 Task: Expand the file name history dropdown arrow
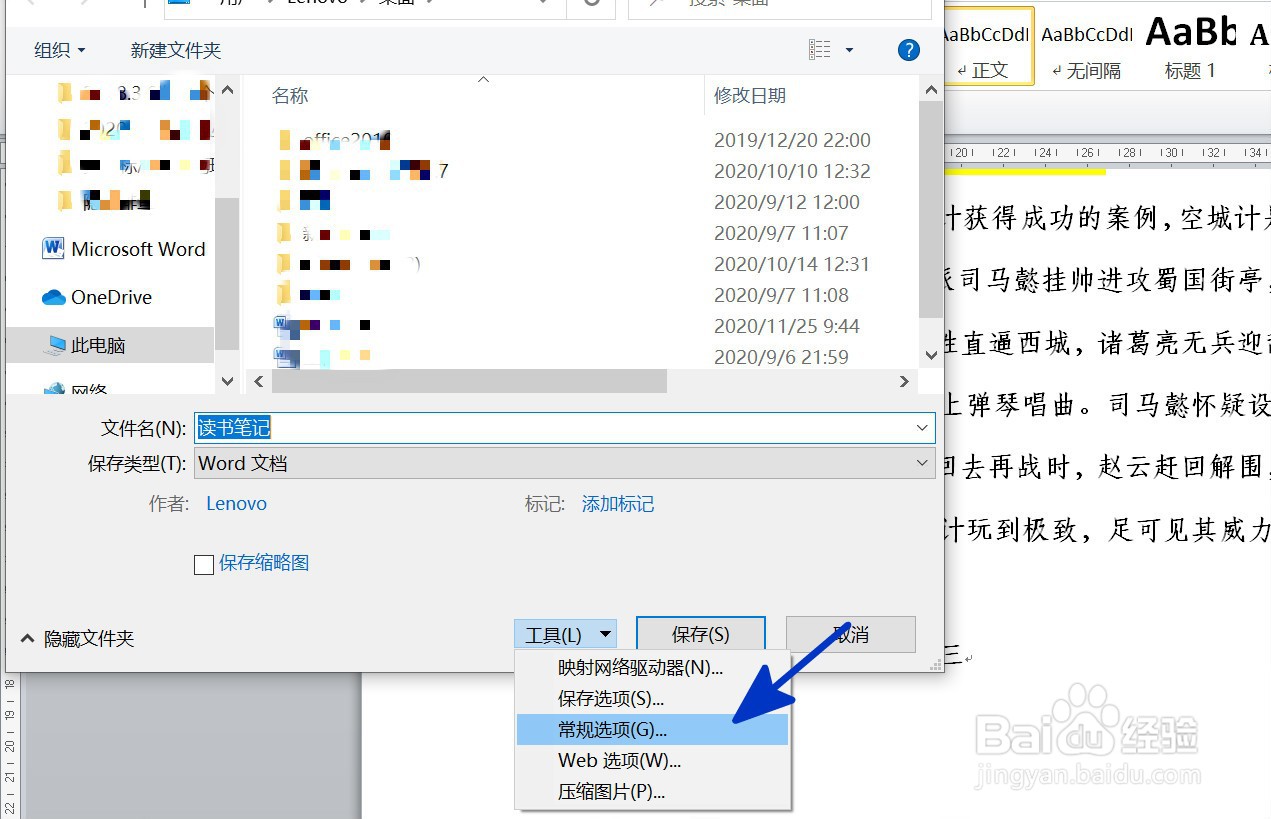(x=922, y=428)
